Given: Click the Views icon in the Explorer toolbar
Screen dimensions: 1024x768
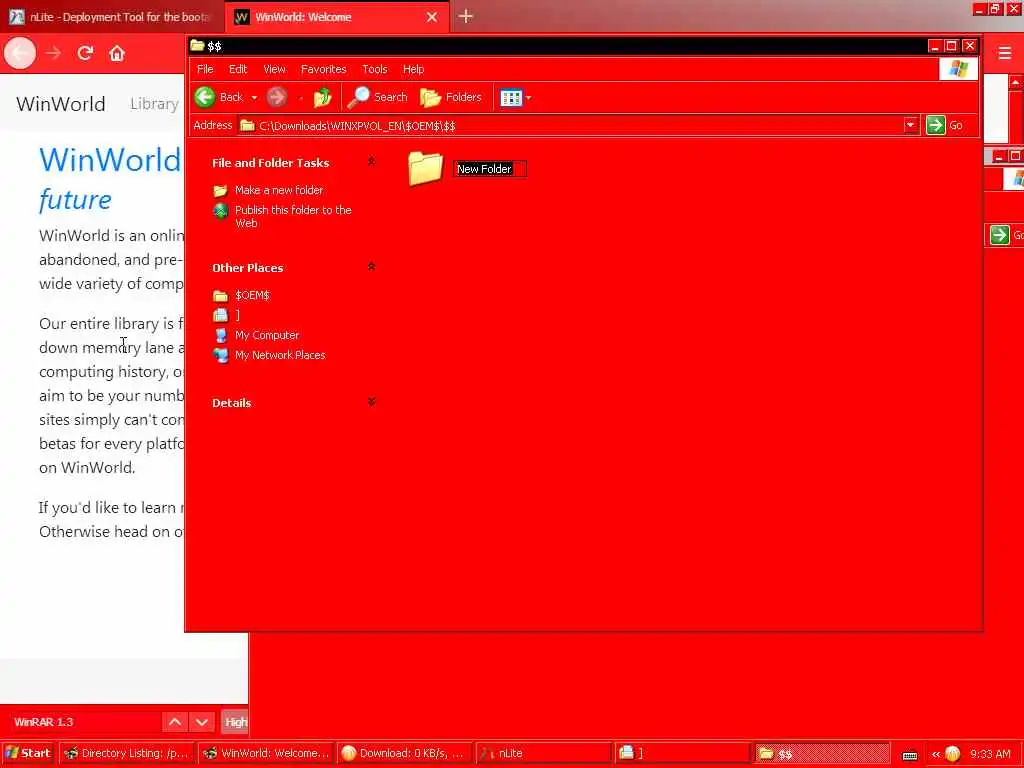Looking at the screenshot, I should [x=511, y=98].
